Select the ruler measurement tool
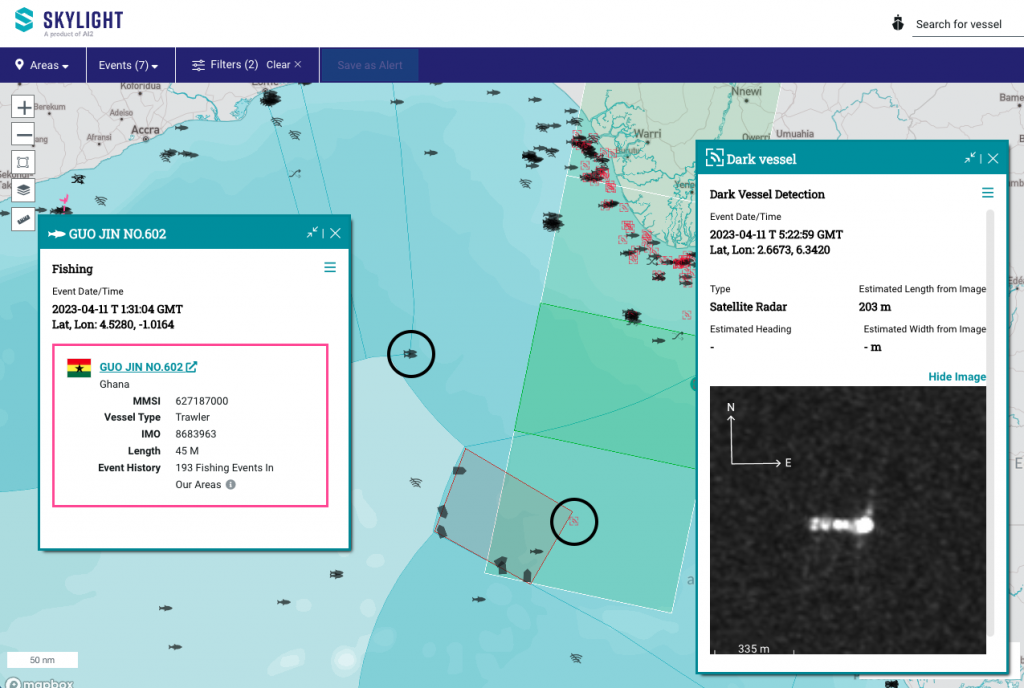Viewport: 1024px width, 688px height. pyautogui.click(x=22, y=218)
